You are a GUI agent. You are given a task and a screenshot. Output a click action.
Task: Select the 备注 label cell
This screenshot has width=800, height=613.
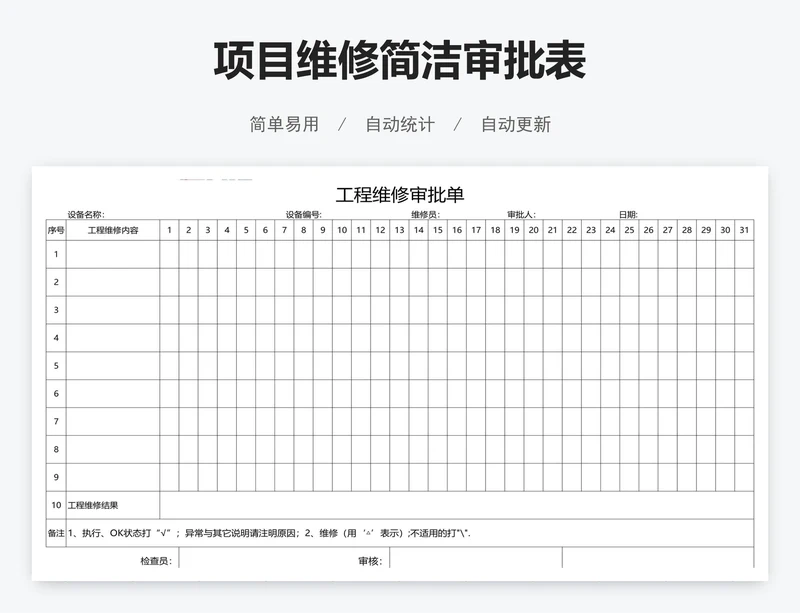coord(56,533)
